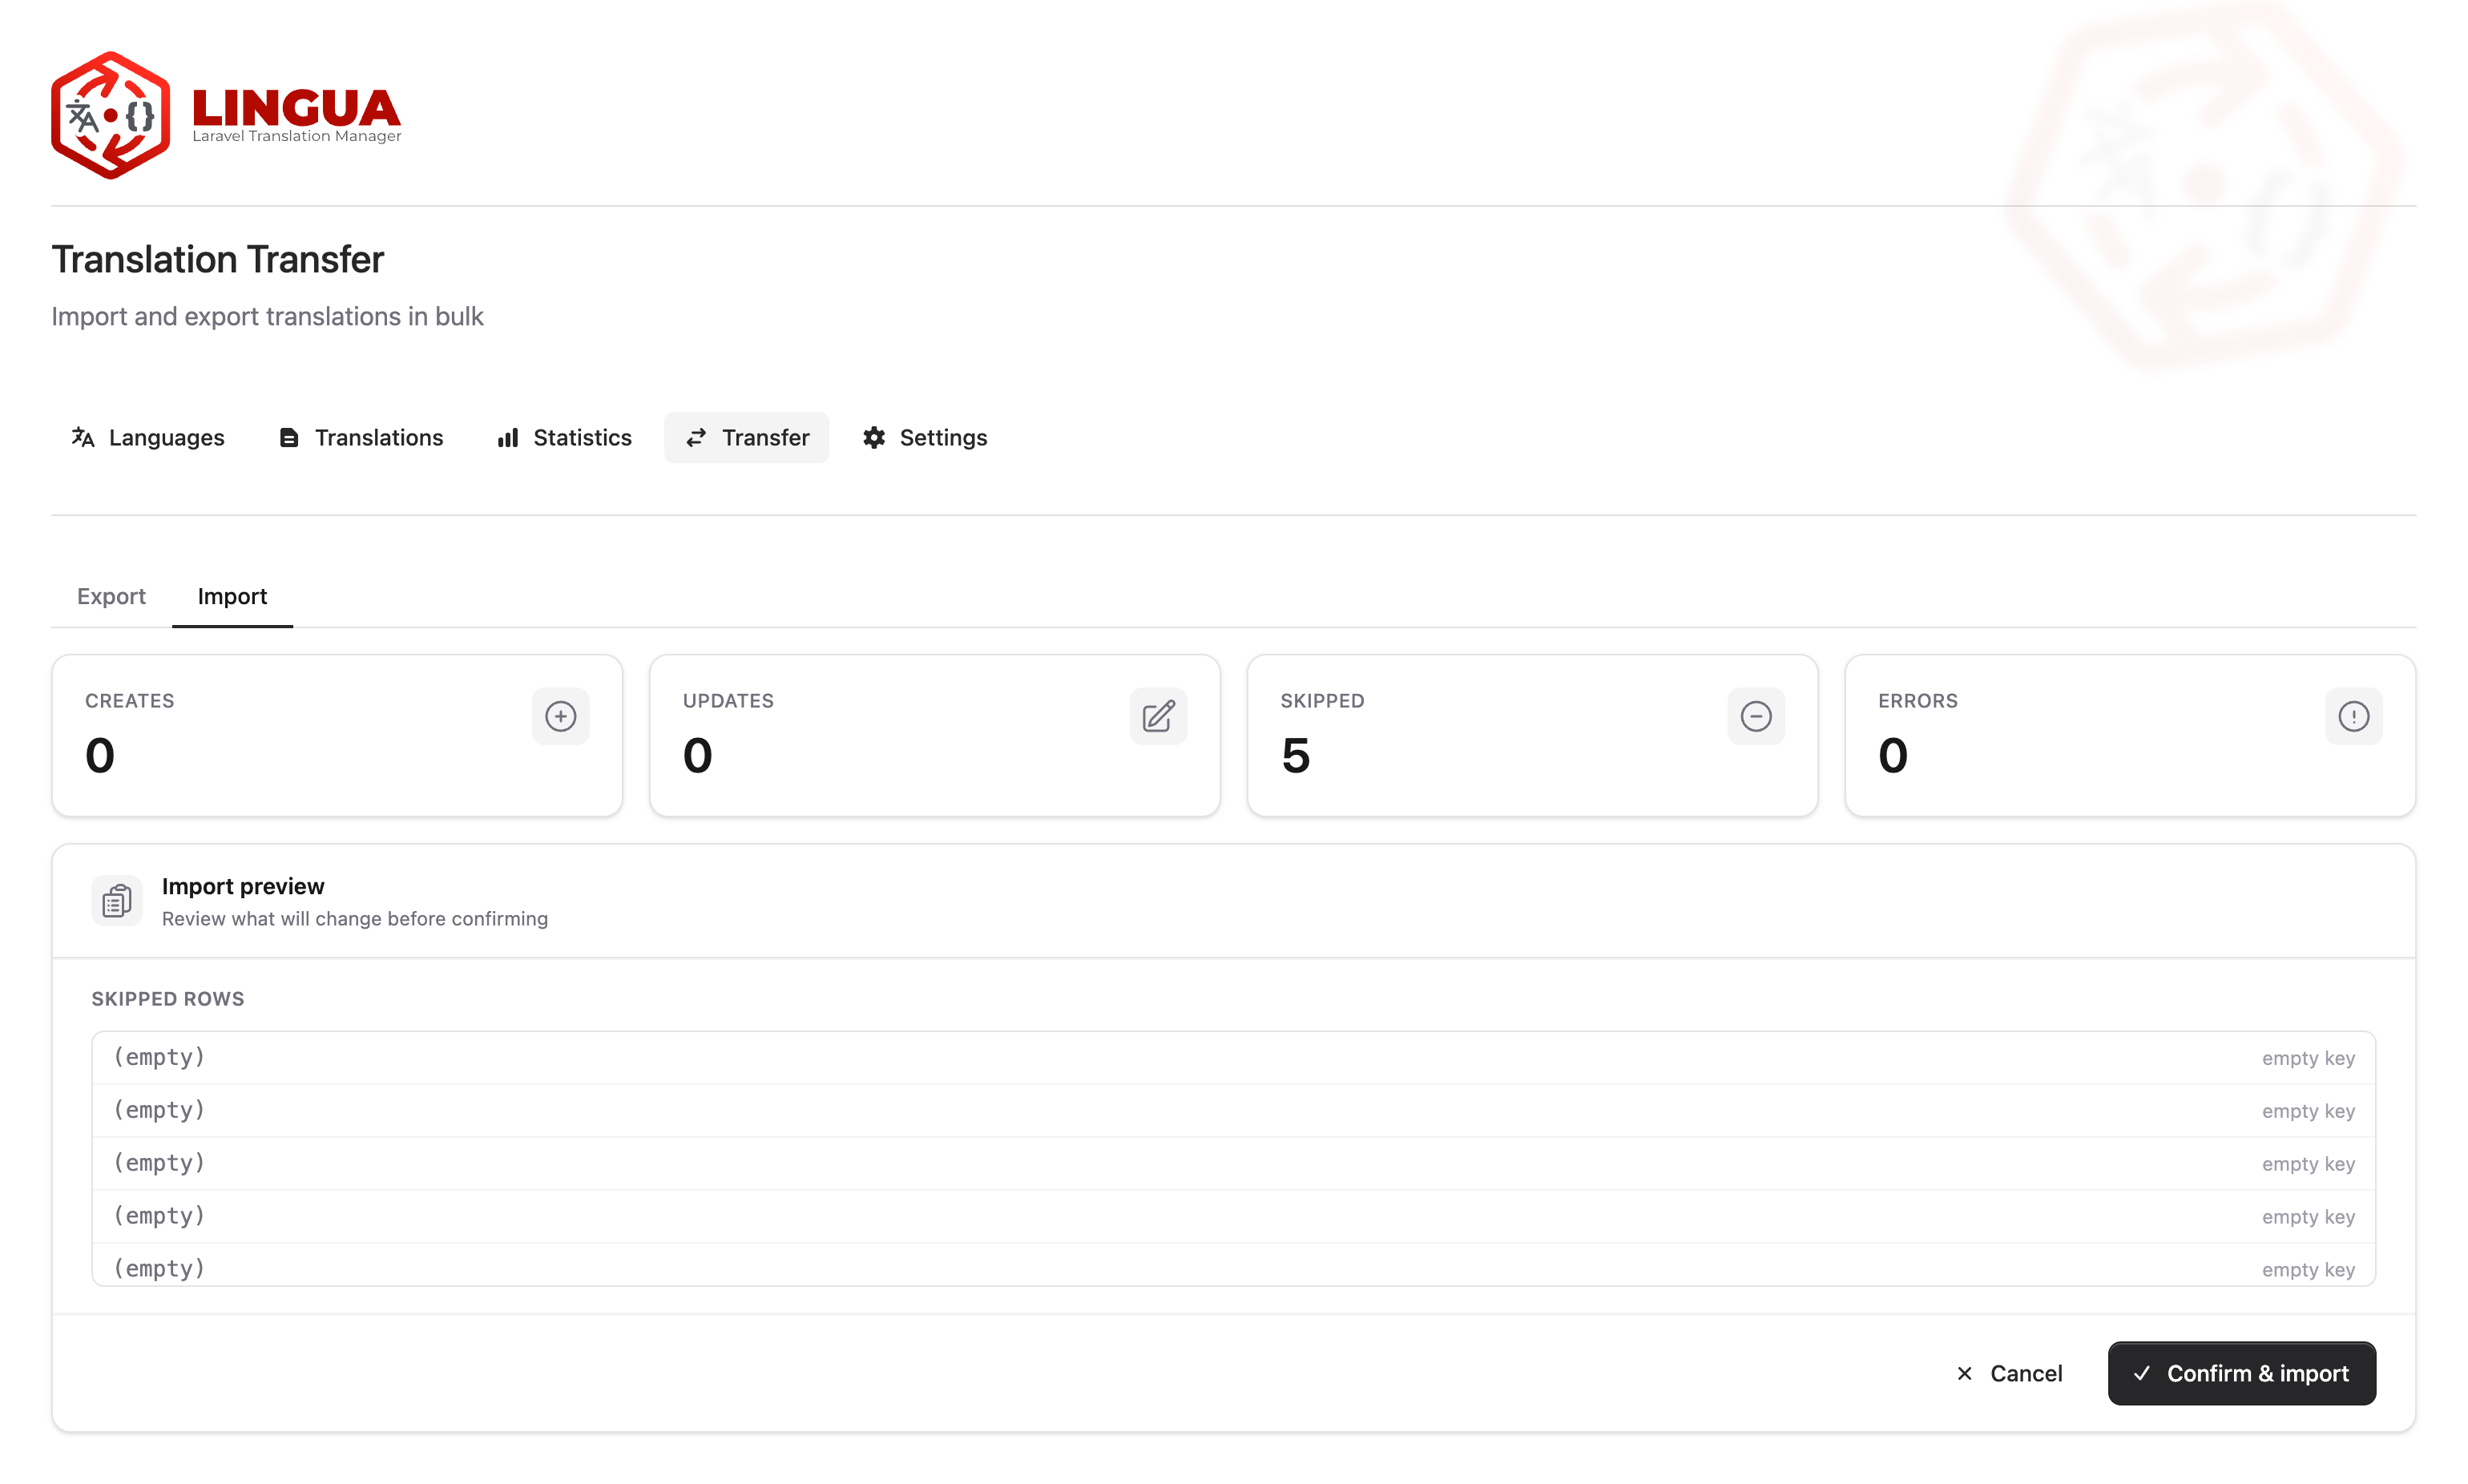Click the LINGUA Laravel Translation Manager wordmark

pos(296,116)
